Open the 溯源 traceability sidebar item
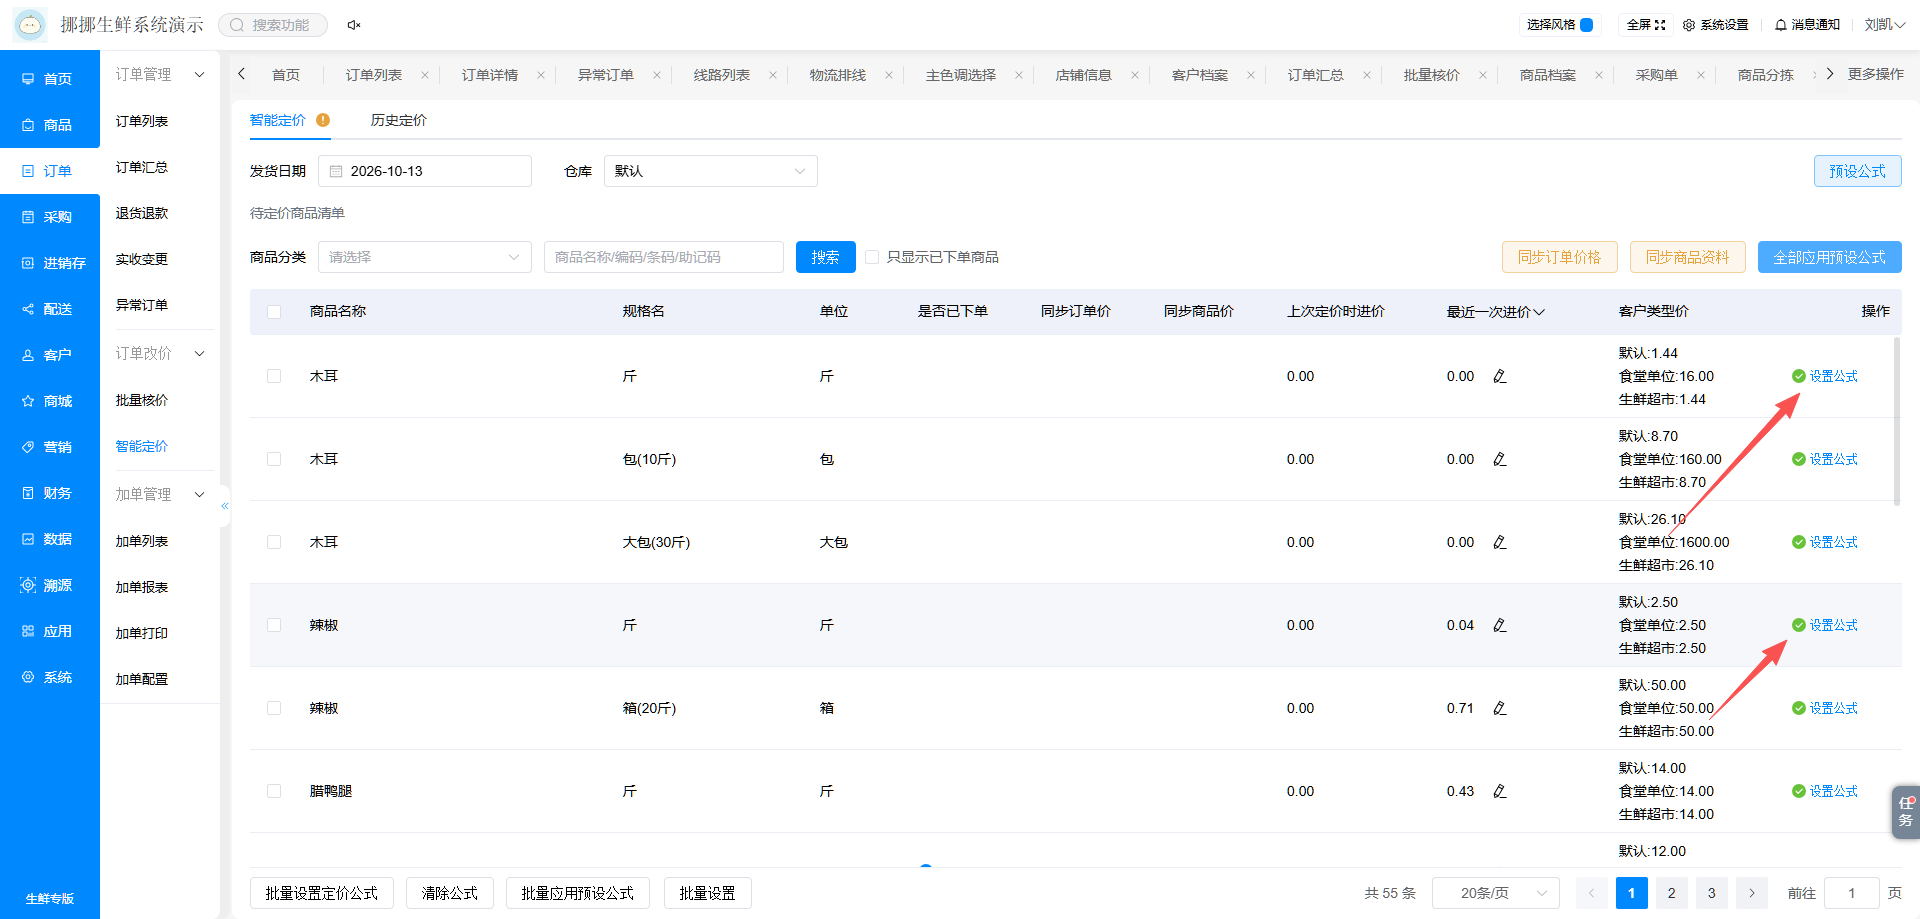This screenshot has width=1920, height=919. [x=49, y=585]
